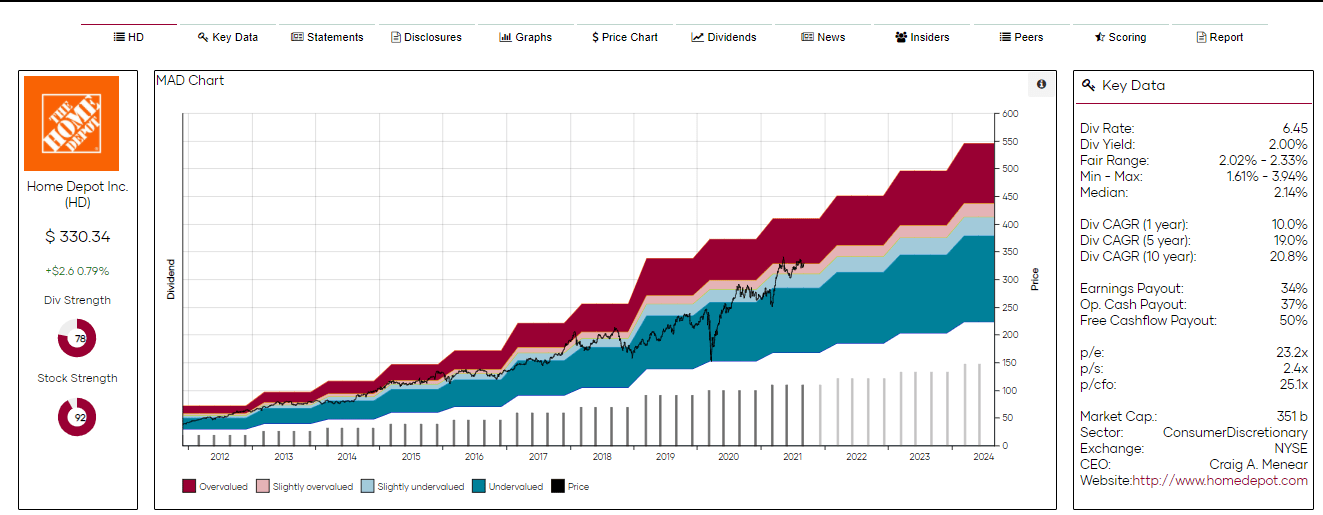Image resolution: width=1323 pixels, height=515 pixels.
Task: Click the $ 330.34 stock price
Action: point(78,237)
